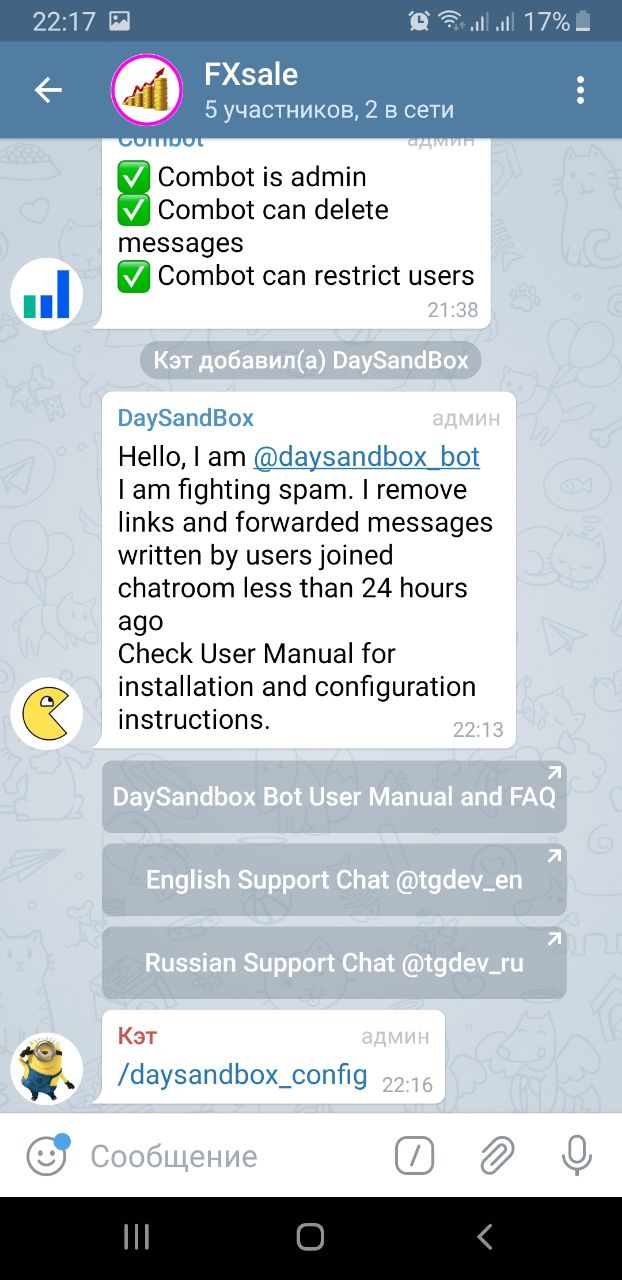The width and height of the screenshot is (622, 1280).
Task: Tap the paperclip attach icon
Action: coord(496,1157)
